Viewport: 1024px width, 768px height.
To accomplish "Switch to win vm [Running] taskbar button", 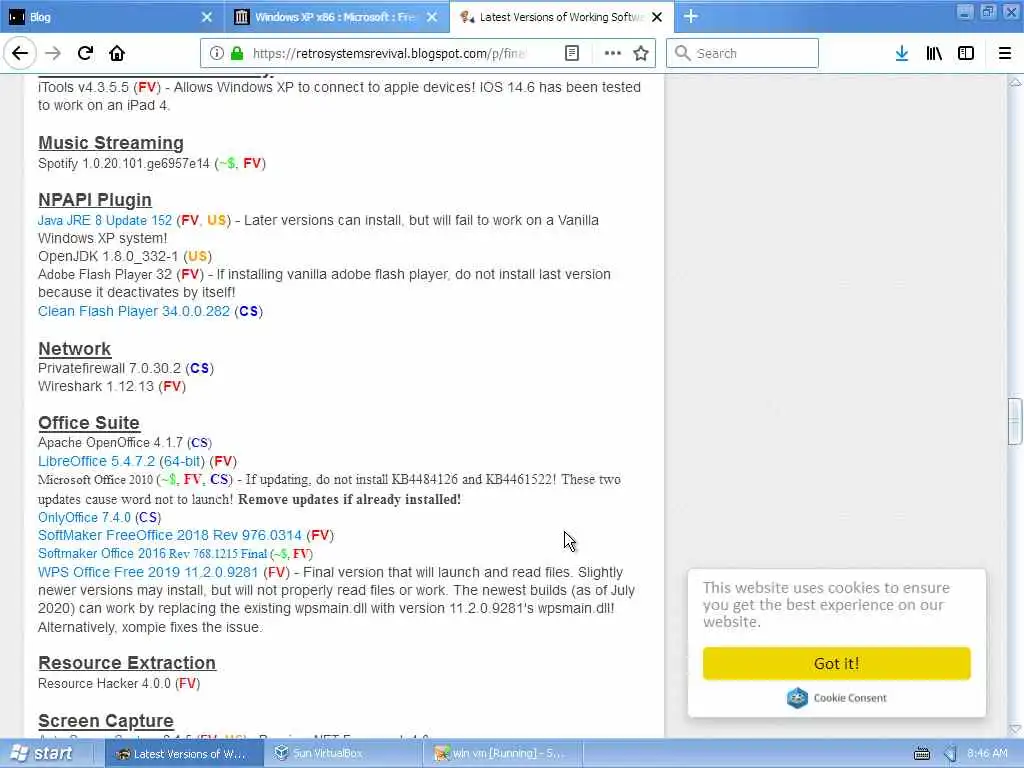I will tap(501, 754).
